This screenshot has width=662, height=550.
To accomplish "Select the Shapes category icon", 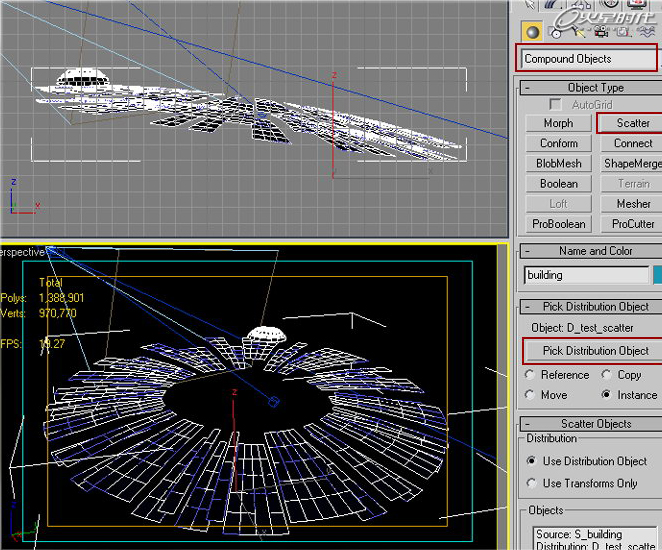I will coord(556,31).
